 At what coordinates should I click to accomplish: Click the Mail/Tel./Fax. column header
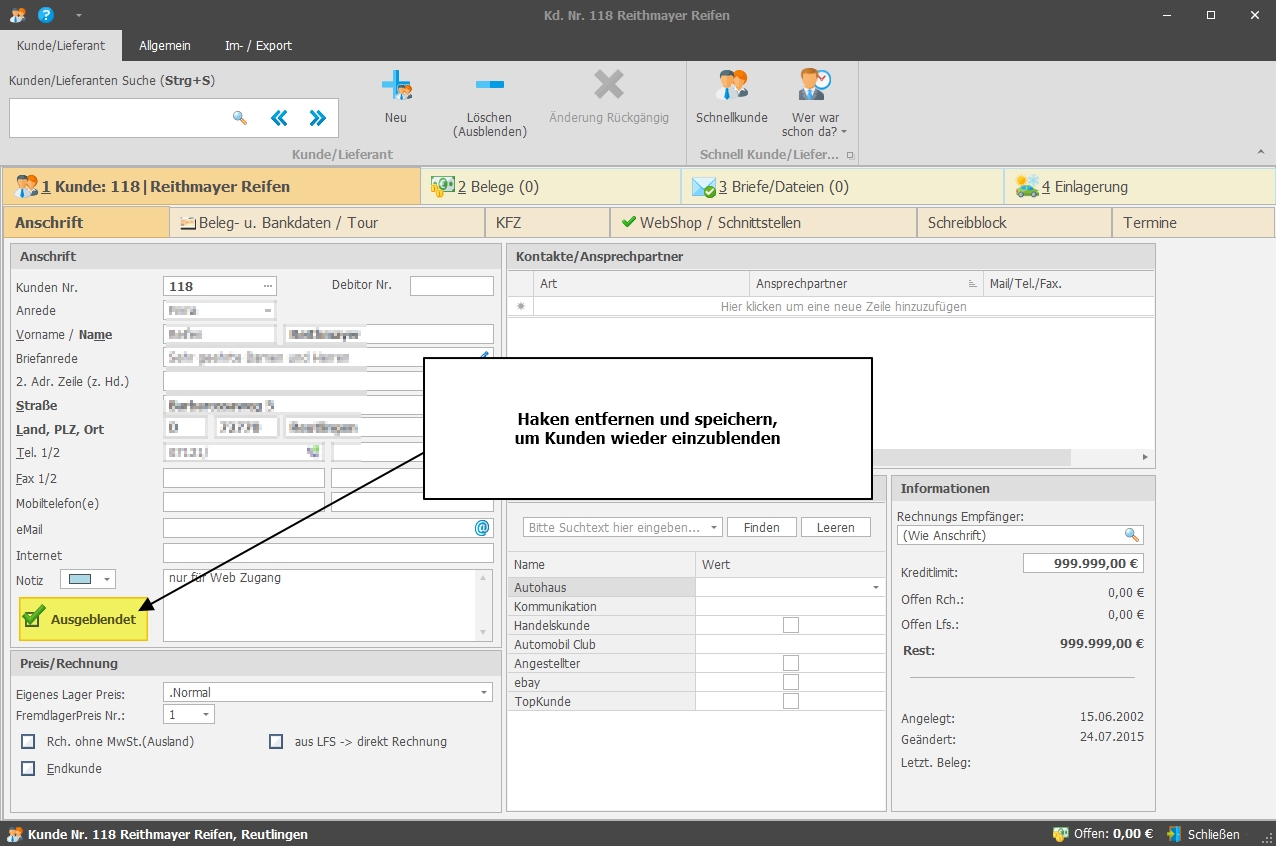[1069, 283]
